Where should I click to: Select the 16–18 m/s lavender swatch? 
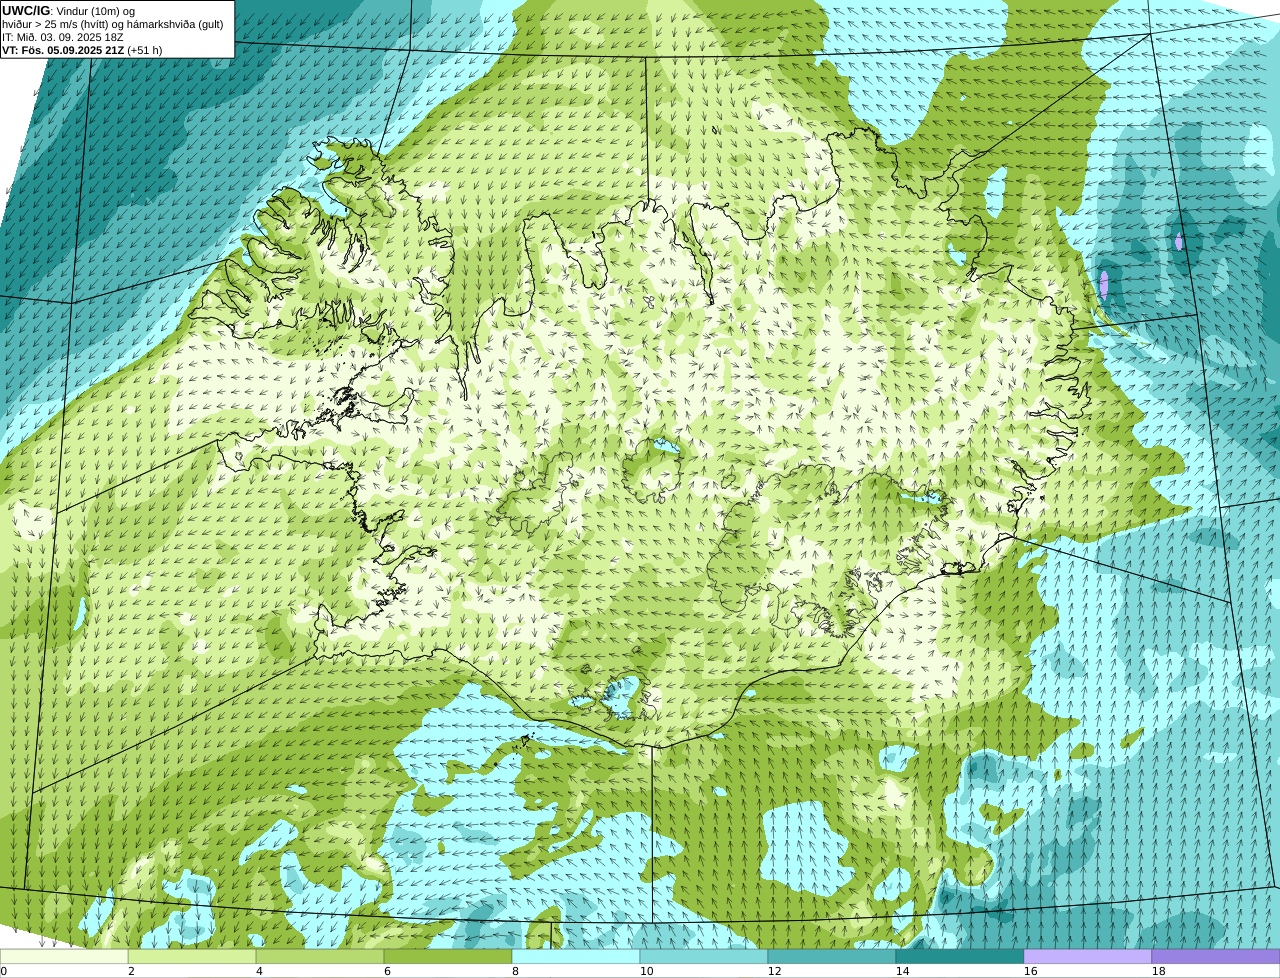pos(1088,956)
